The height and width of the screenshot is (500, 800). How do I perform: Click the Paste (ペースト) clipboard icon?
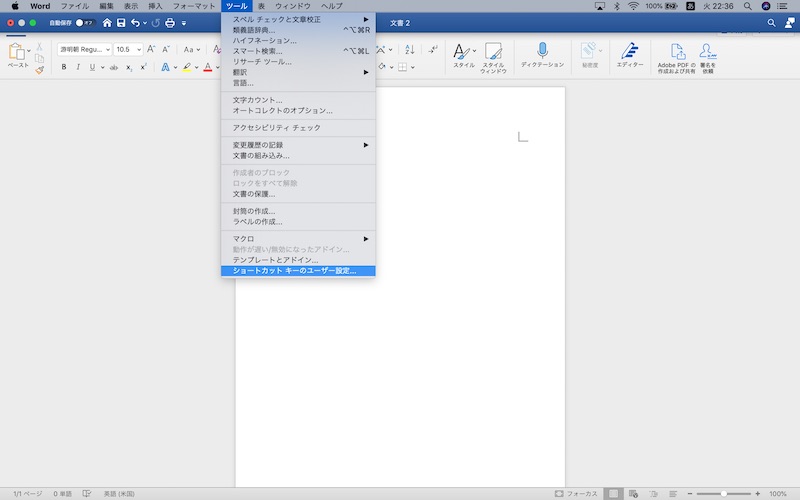click(16, 52)
